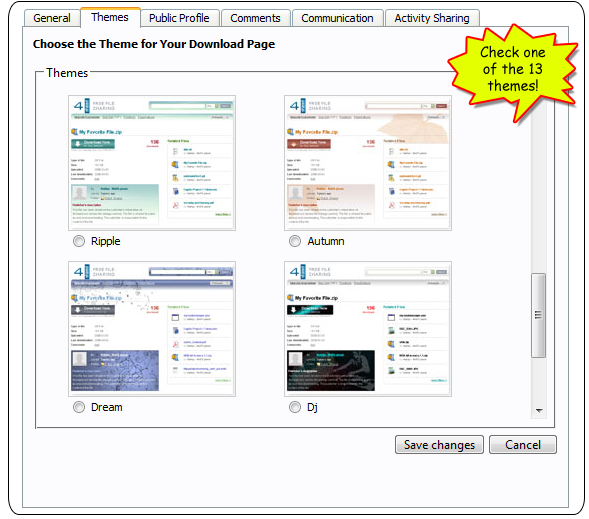Click the Autumn theme preview thumbnail
589x519 pixels.
pos(368,163)
